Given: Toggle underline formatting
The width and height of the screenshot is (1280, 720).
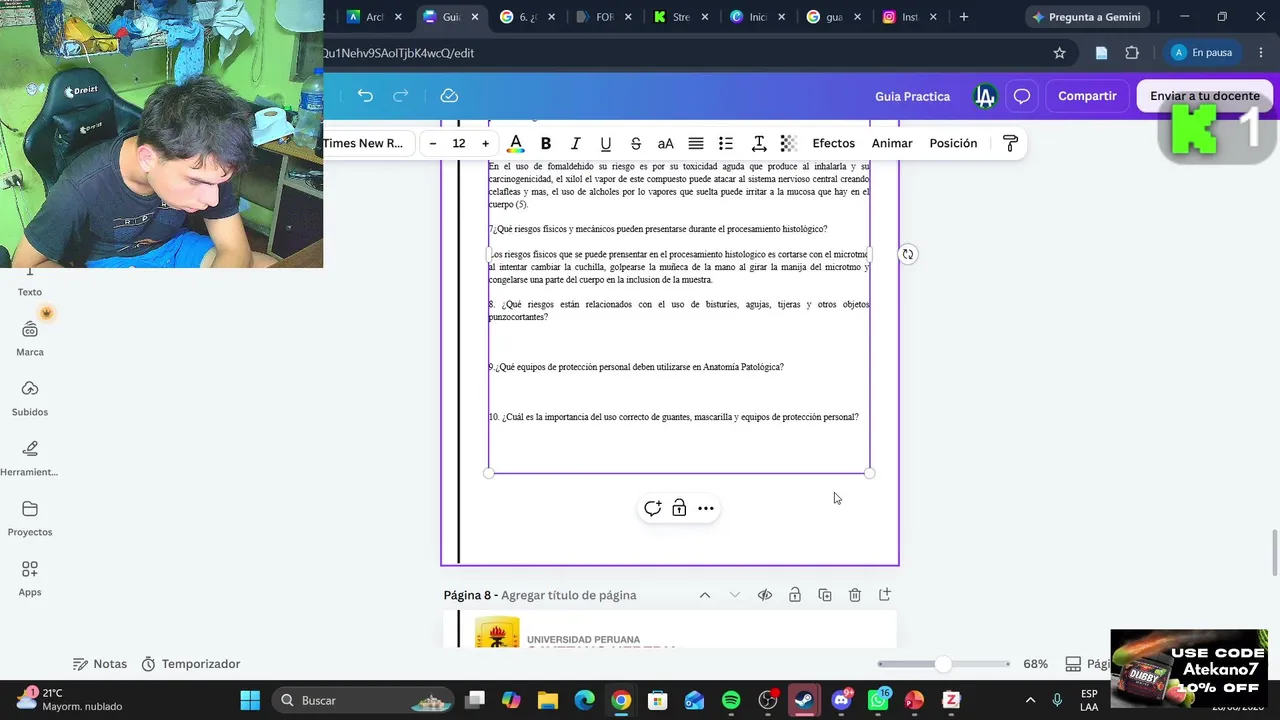Looking at the screenshot, I should (x=605, y=143).
